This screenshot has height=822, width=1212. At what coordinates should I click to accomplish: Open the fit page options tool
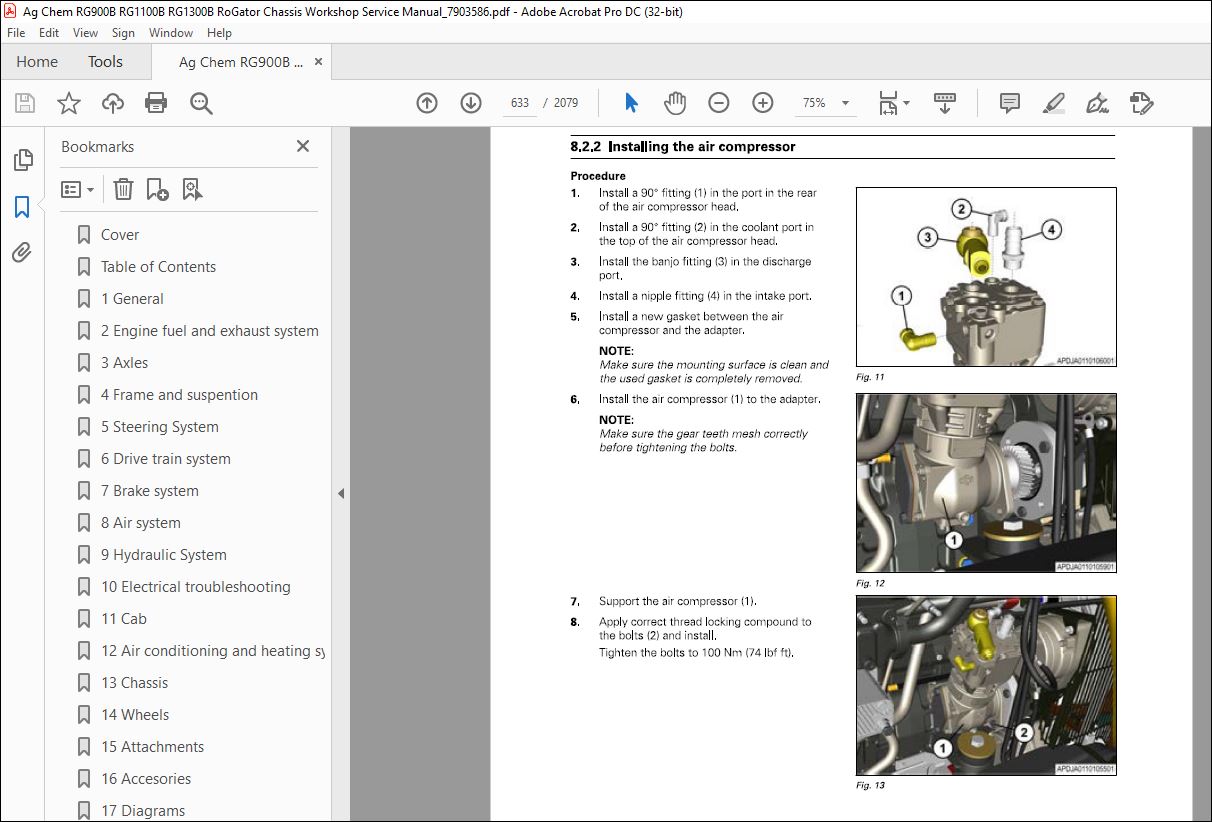coord(893,103)
